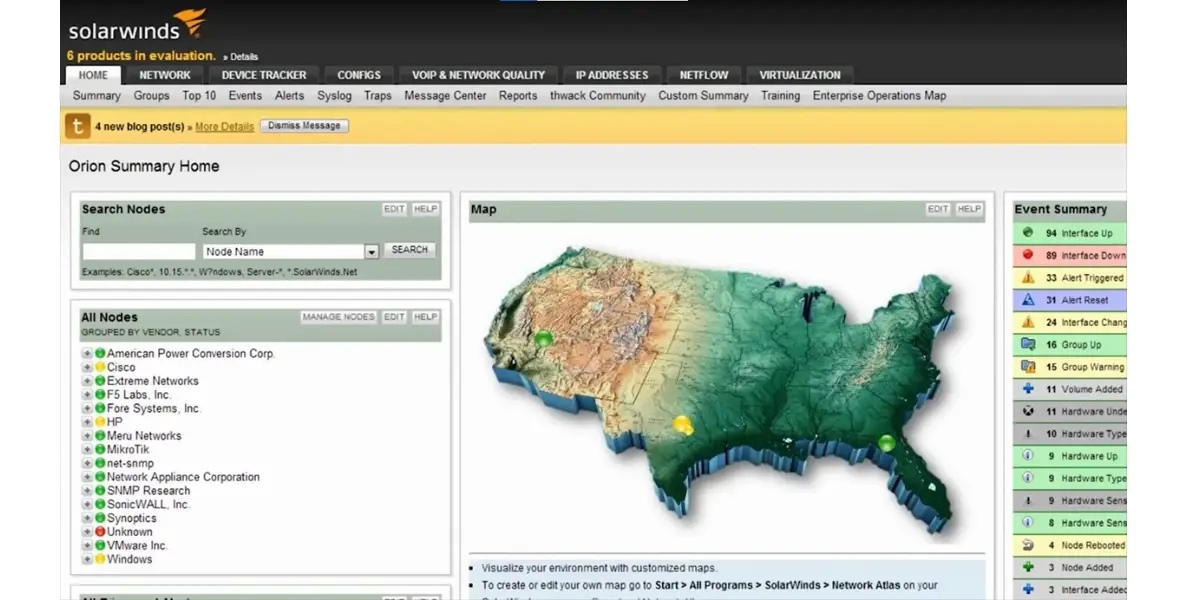This screenshot has height=600, width=1200.
Task: Click the green map marker over Florida
Action: (x=887, y=442)
